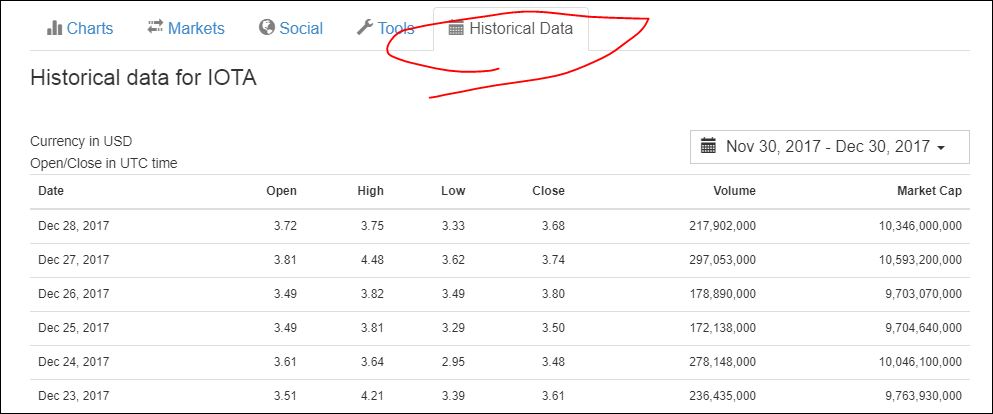Click volume value 172,138,000
This screenshot has height=414, width=993.
tap(723, 328)
